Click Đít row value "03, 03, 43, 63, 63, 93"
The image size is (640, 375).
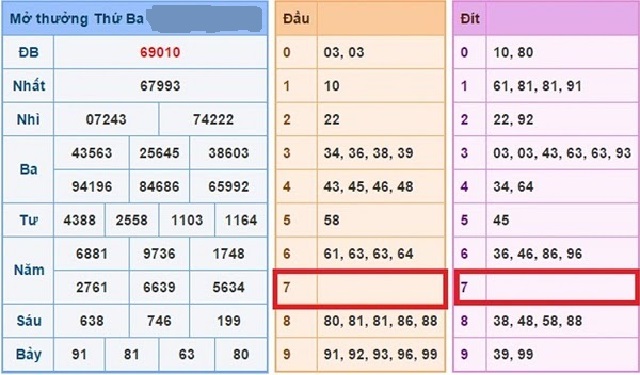point(562,153)
